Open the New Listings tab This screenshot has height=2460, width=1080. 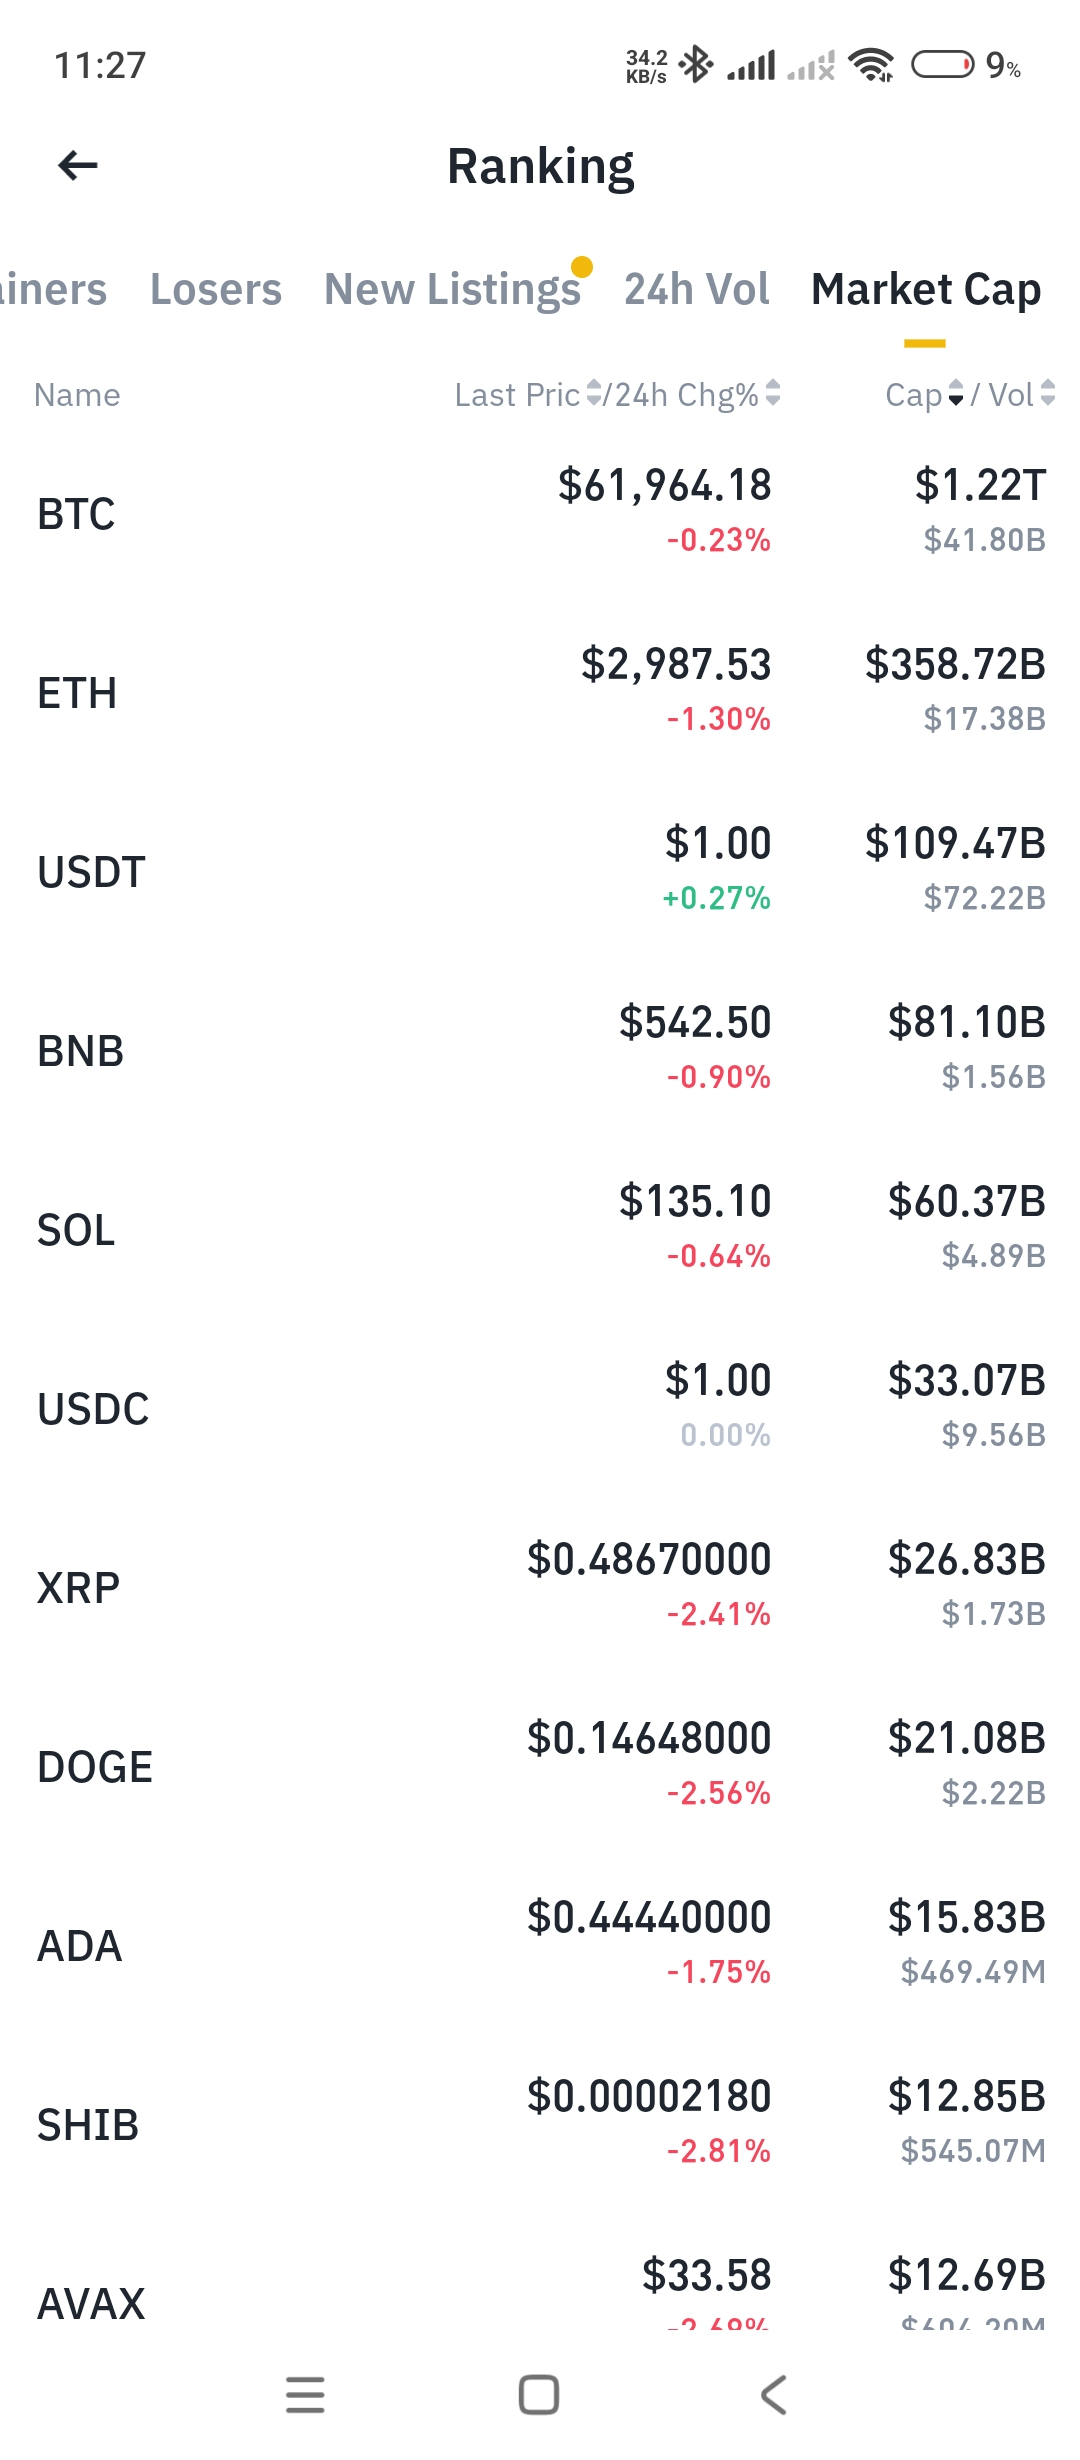[x=452, y=289]
